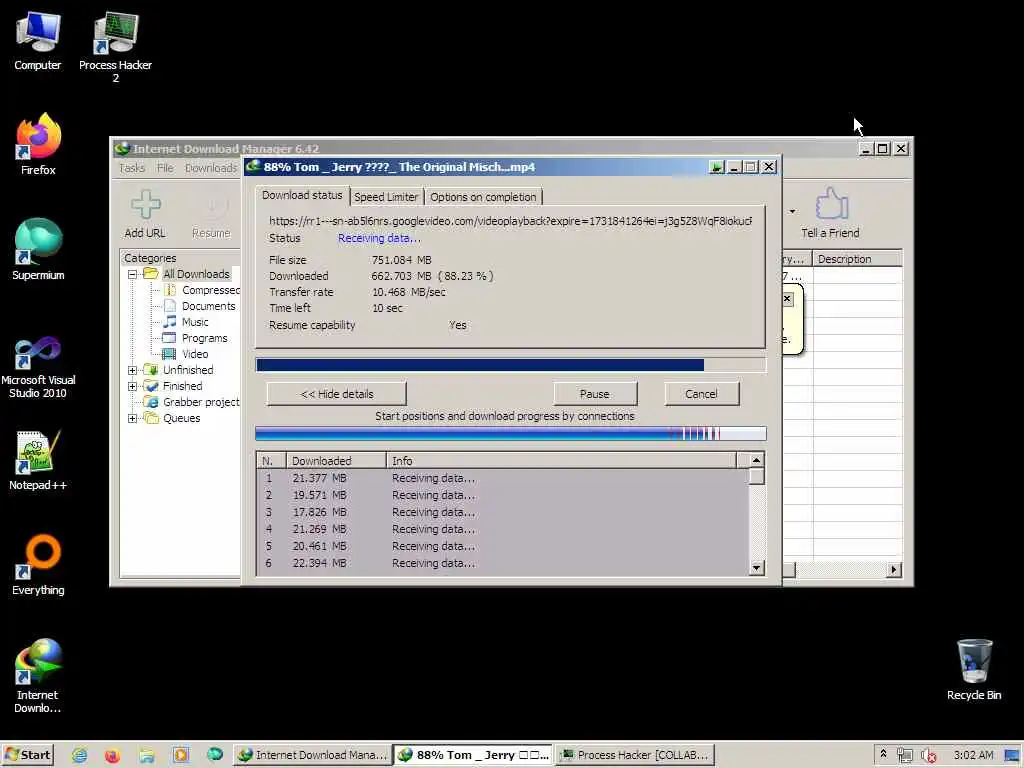1024x768 pixels.
Task: Select connection row with 19.571 MB
Action: tap(503, 496)
